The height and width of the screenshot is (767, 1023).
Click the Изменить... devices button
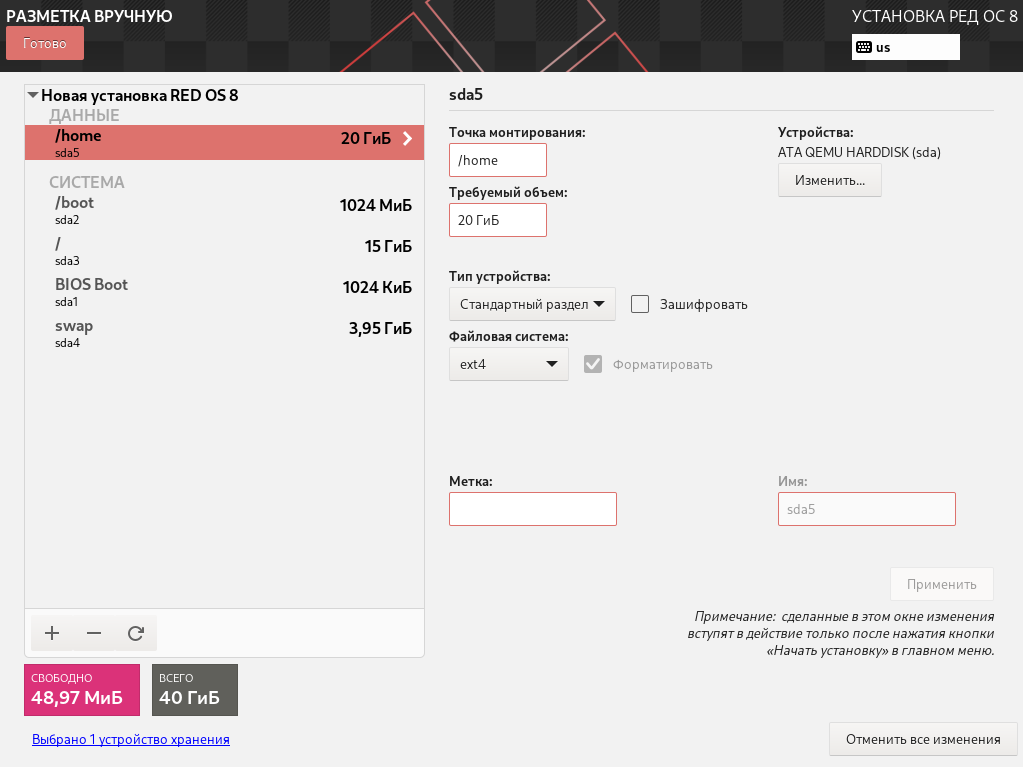pyautogui.click(x=830, y=180)
